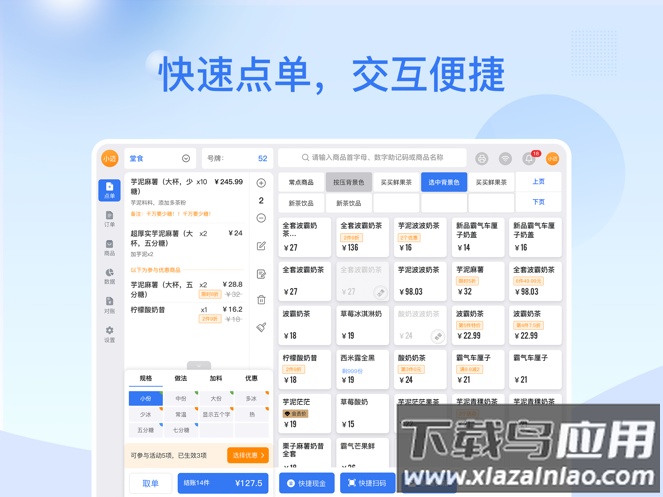663x497 pixels.
Task: Add 全套波霸奶茶 ¥136 product card
Action: tap(362, 237)
